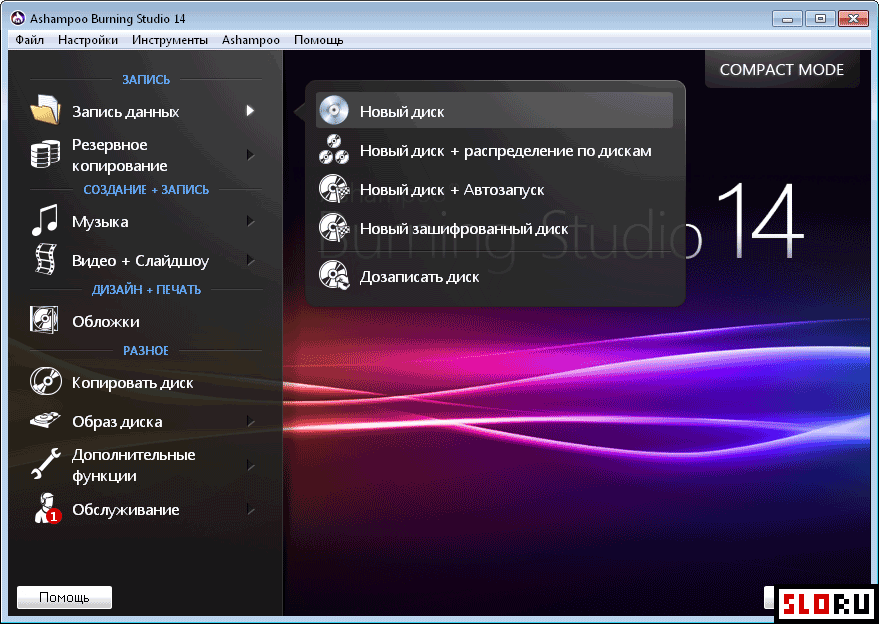
Task: Choose Новый зашифрованный диск
Action: coord(494,228)
